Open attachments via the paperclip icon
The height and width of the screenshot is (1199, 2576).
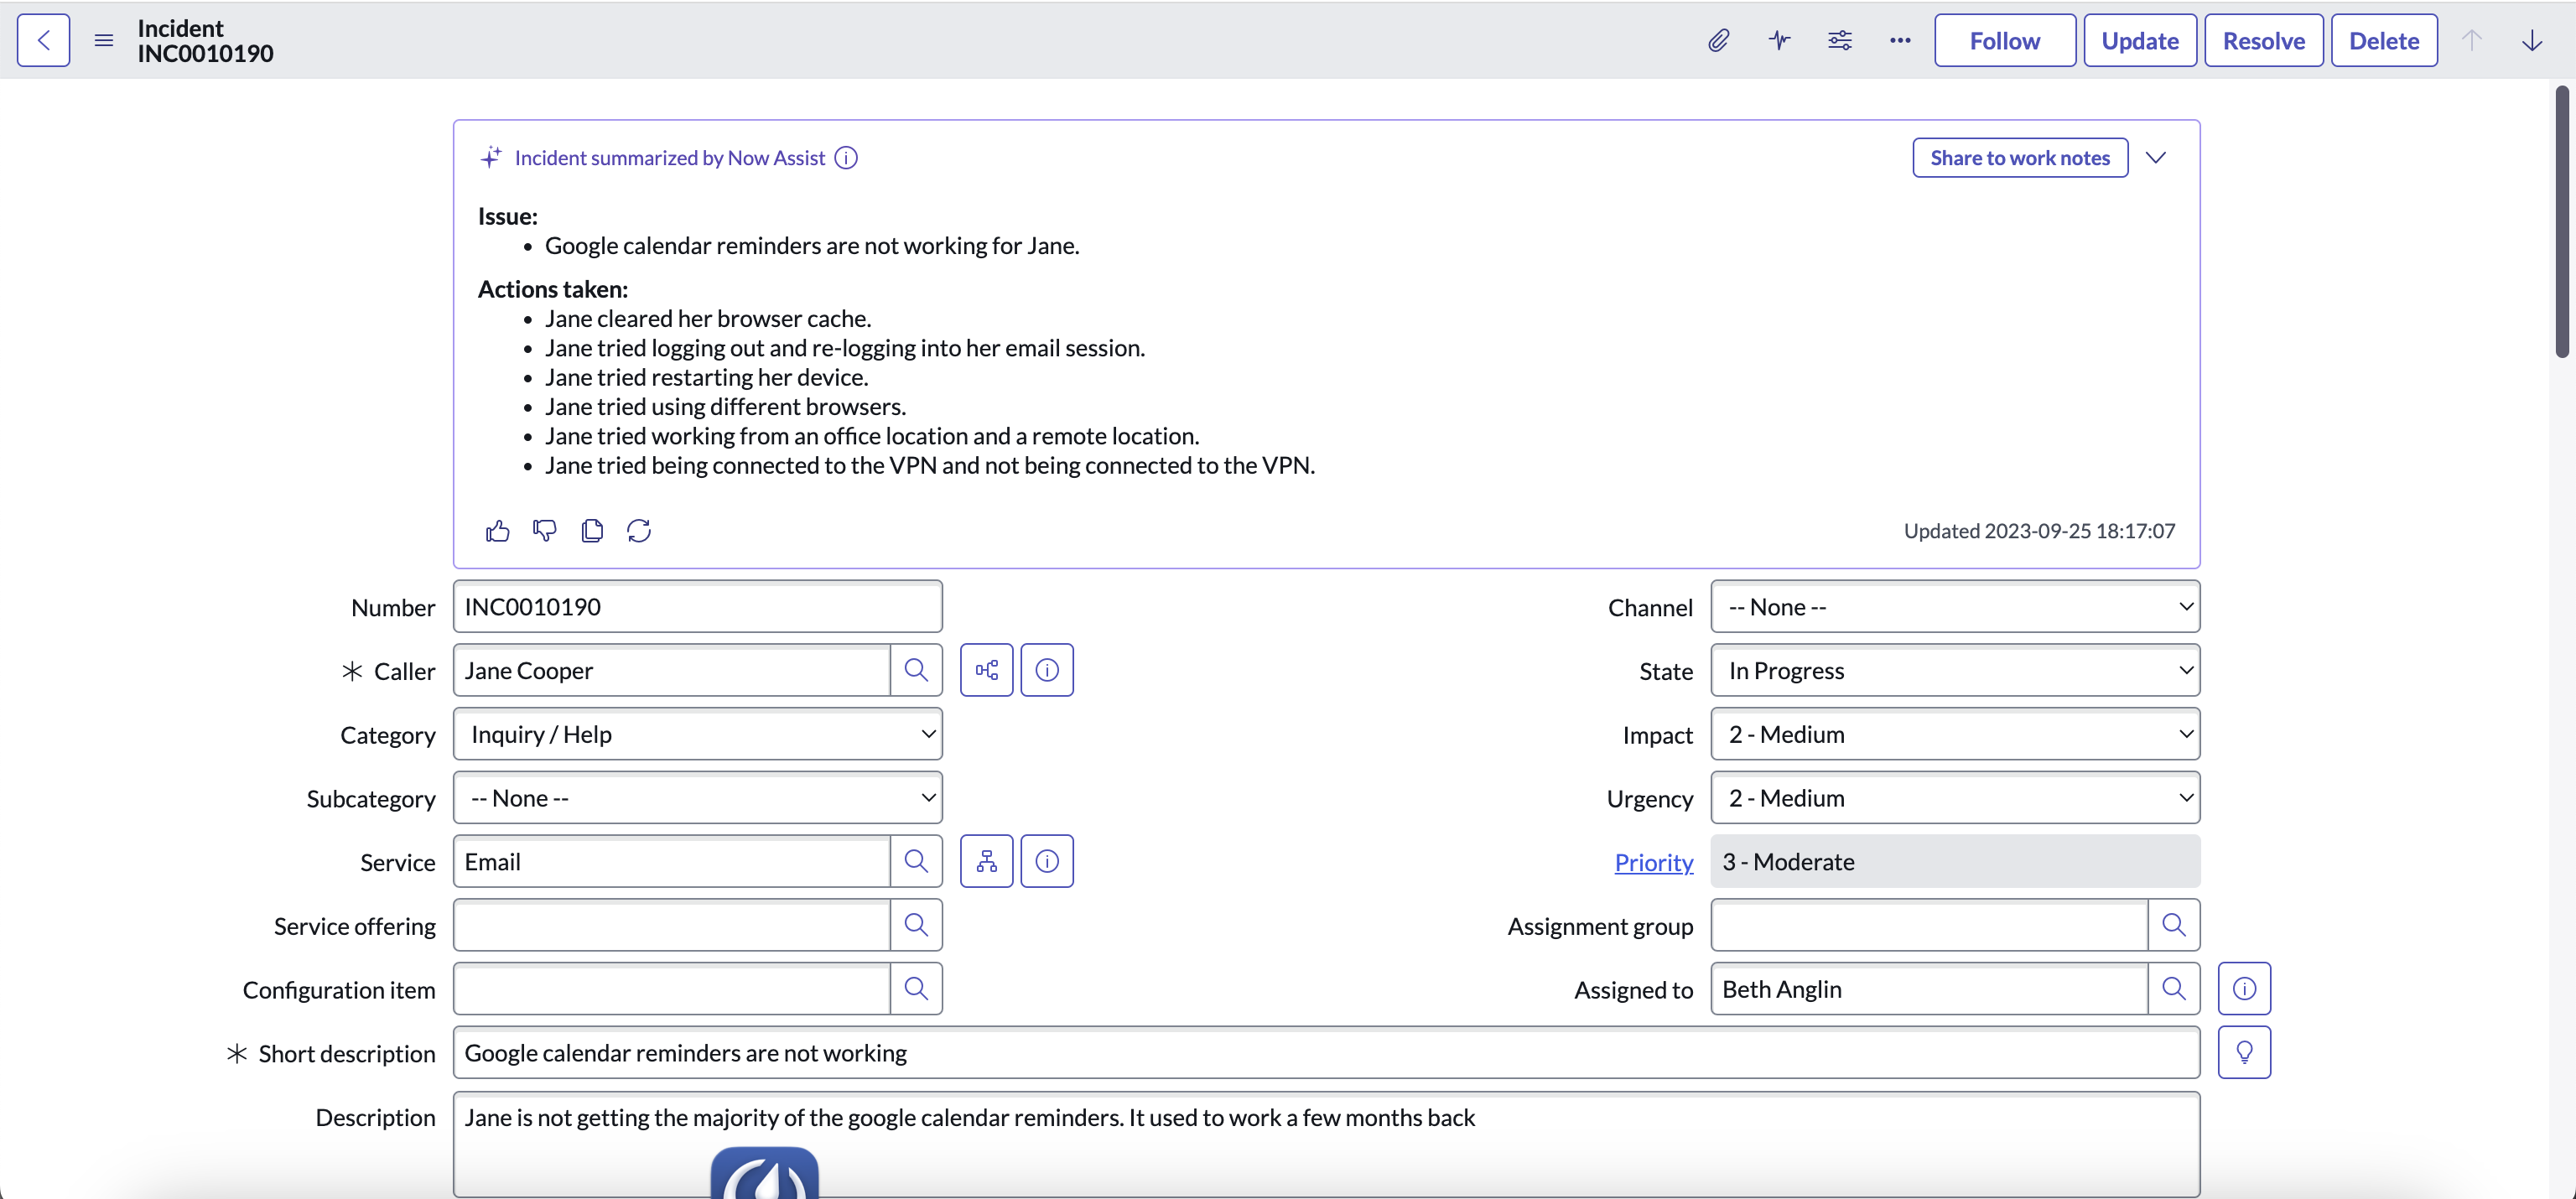point(1718,40)
